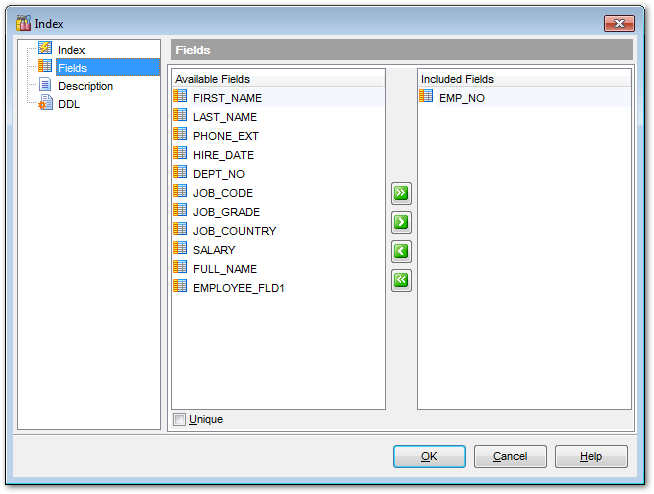Select the JOB_COUNTRY field in the list
The image size is (654, 494).
[x=234, y=231]
